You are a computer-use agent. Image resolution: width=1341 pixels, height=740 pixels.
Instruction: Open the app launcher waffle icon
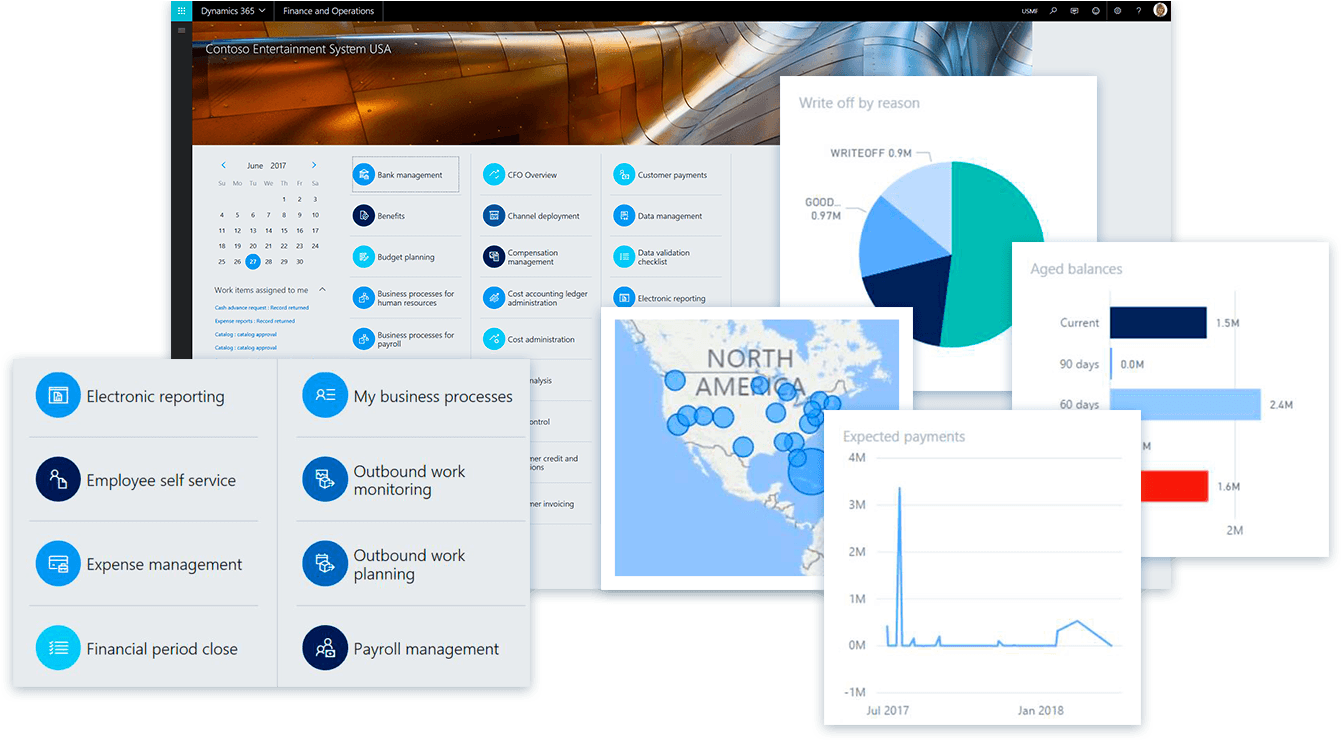tap(181, 11)
